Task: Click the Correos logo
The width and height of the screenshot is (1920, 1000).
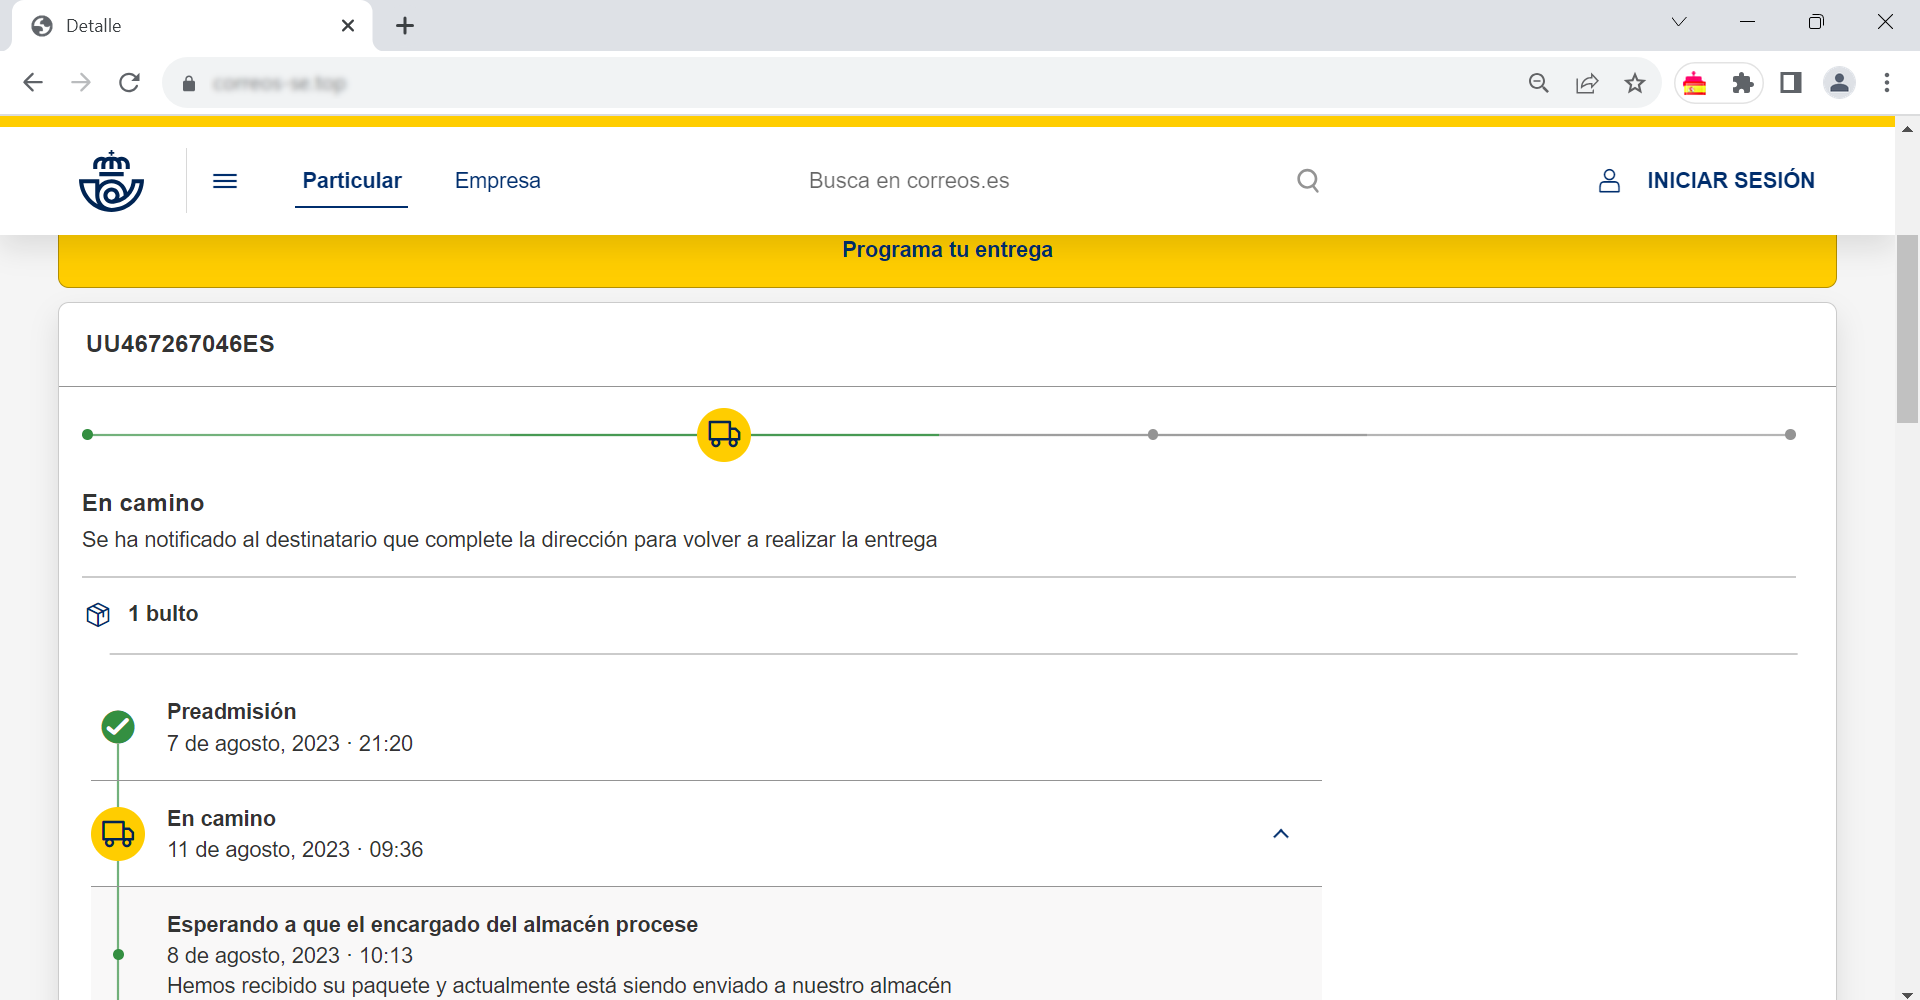Action: click(111, 181)
